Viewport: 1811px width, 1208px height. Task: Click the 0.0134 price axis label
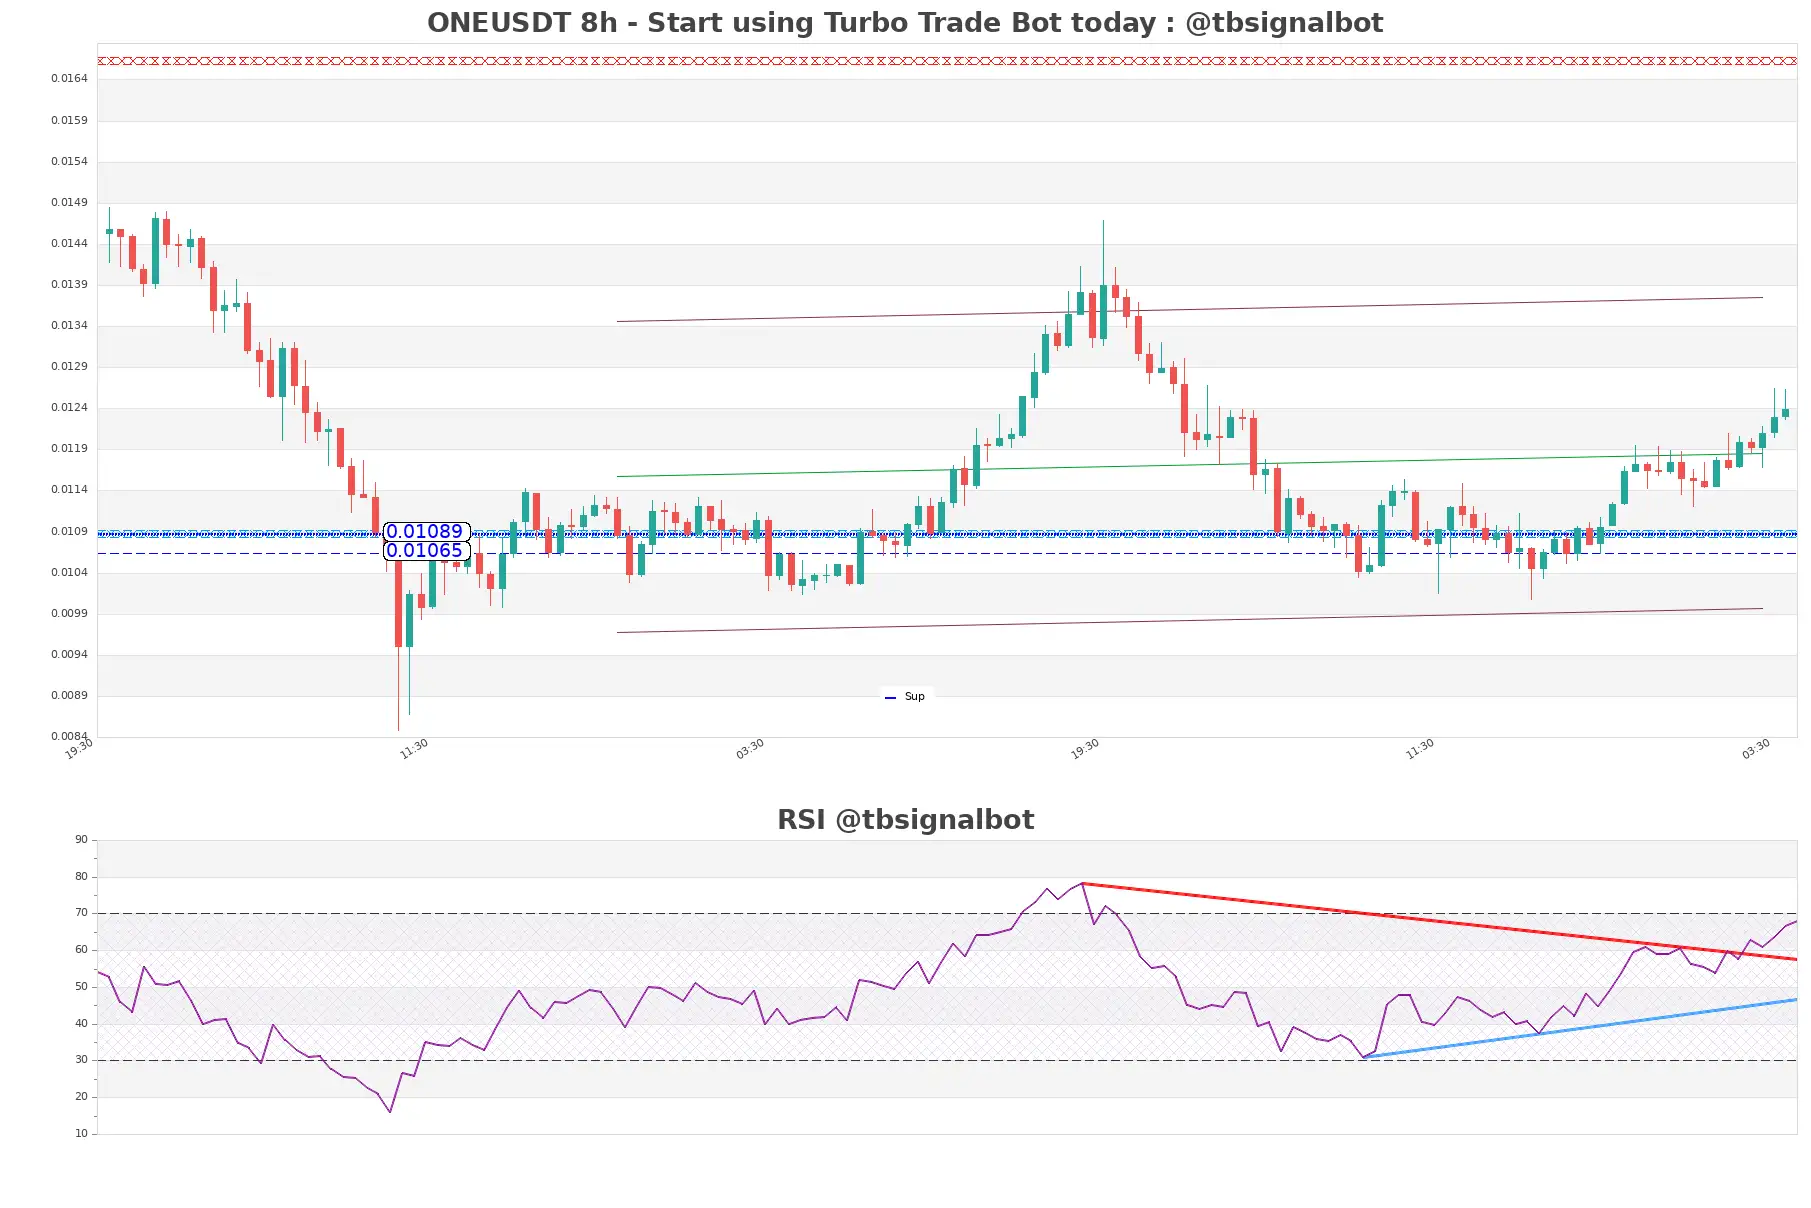pos(69,325)
